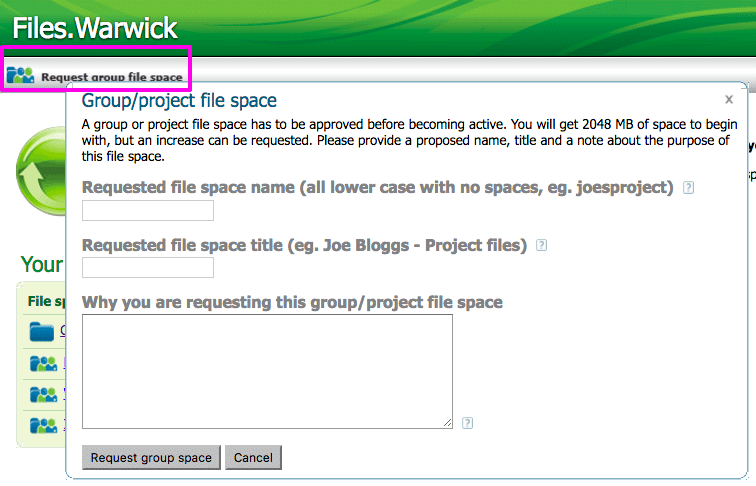Open the Request group file space link
The image size is (756, 486).
coord(111,77)
